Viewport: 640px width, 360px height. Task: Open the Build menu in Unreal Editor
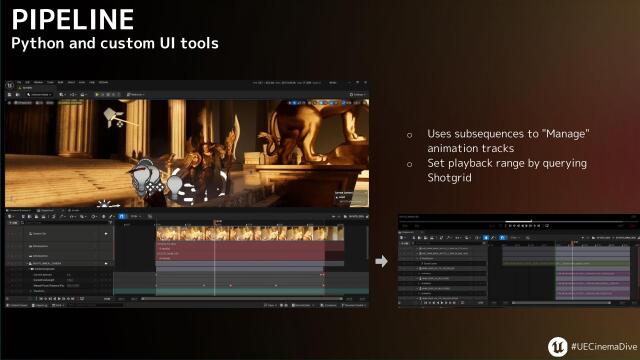pyautogui.click(x=60, y=82)
